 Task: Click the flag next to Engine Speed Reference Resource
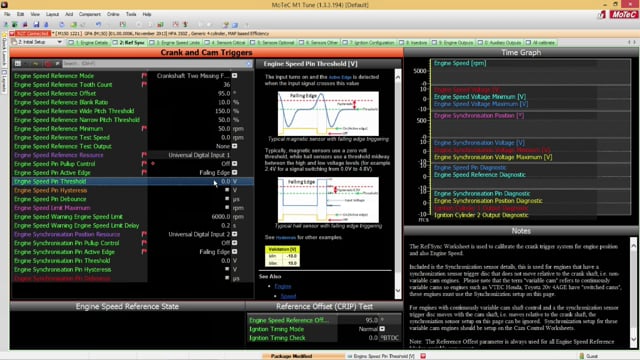pyautogui.click(x=144, y=155)
